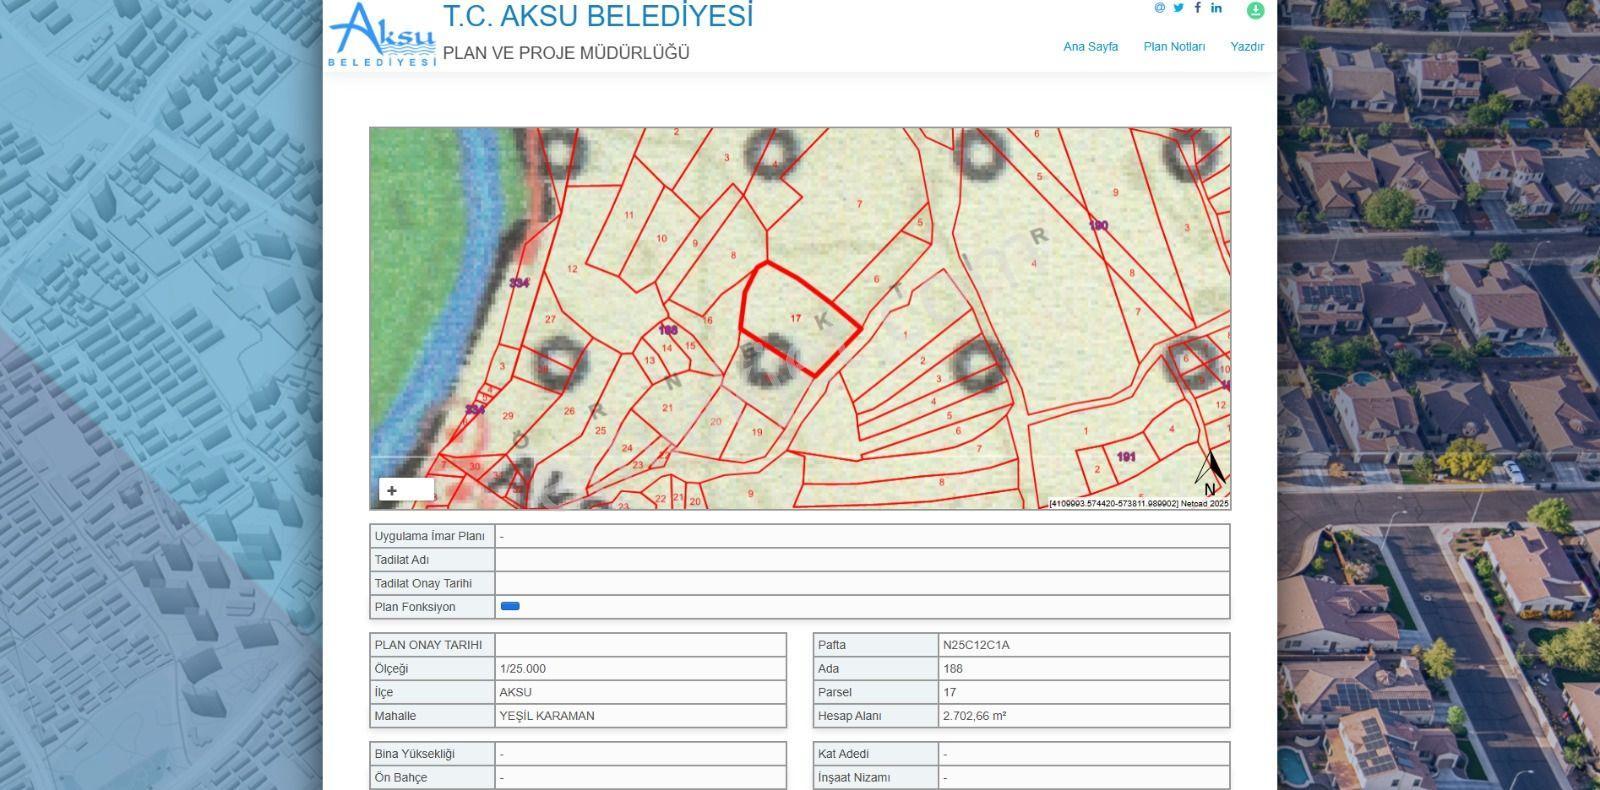Click the T.C. AKSU BELEDİYESİ title
The height and width of the screenshot is (790, 1600).
pos(598,16)
